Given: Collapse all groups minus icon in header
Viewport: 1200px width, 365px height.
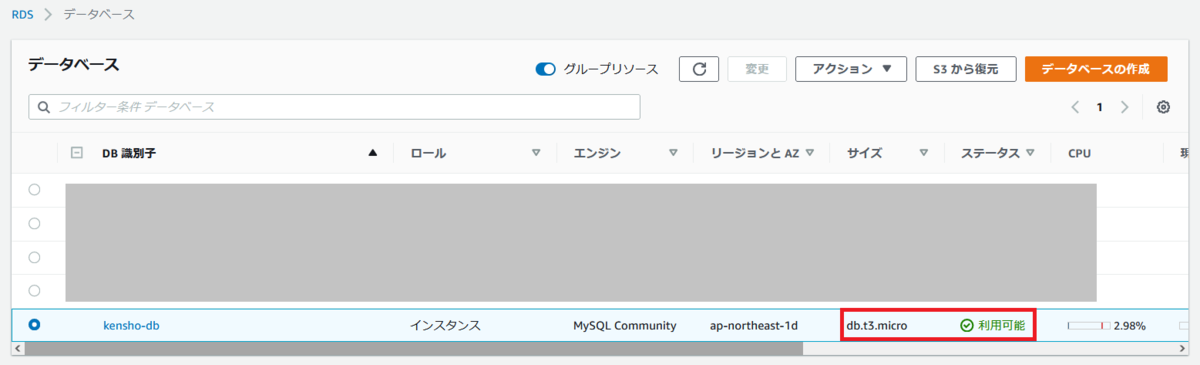Looking at the screenshot, I should click(x=76, y=153).
